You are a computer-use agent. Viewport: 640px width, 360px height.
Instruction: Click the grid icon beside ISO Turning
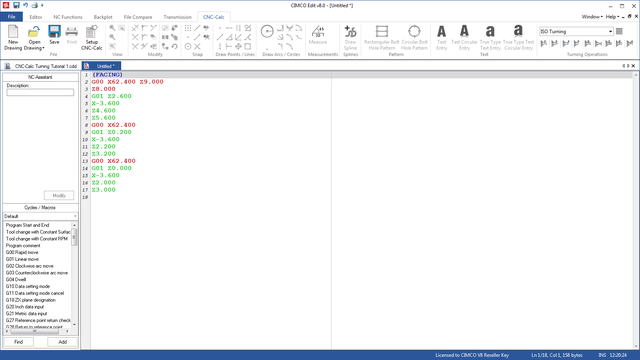coord(619,31)
